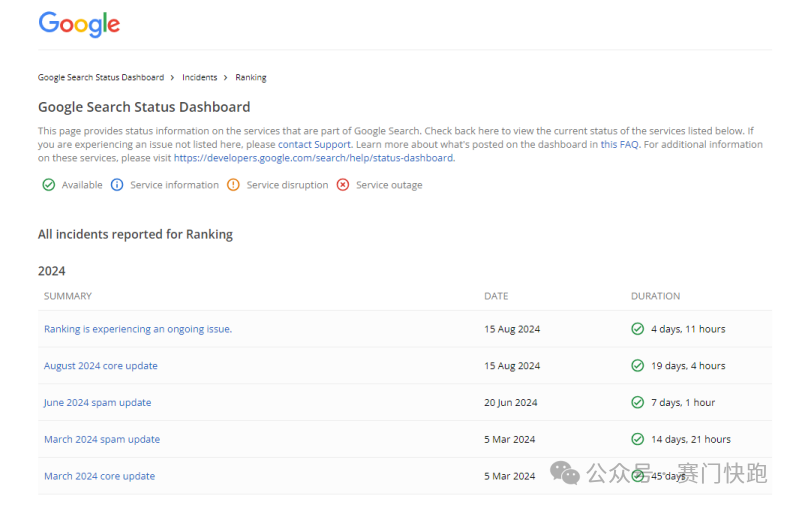Click green check beside 7 days, 1 hour

coord(637,403)
